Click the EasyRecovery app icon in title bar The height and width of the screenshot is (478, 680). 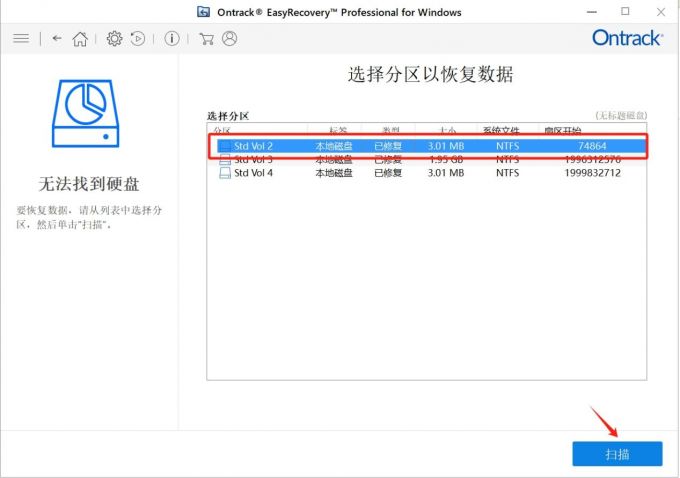(x=203, y=12)
